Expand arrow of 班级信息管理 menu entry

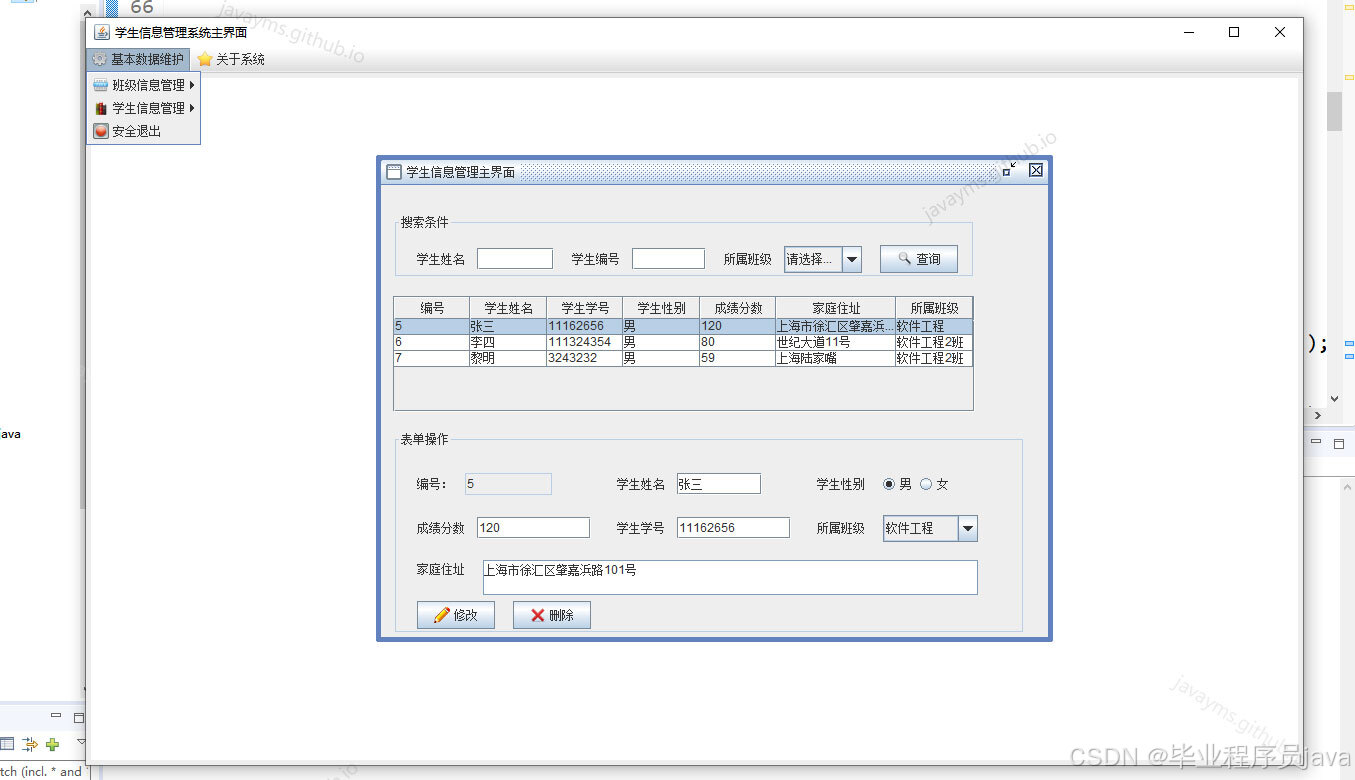tap(191, 85)
